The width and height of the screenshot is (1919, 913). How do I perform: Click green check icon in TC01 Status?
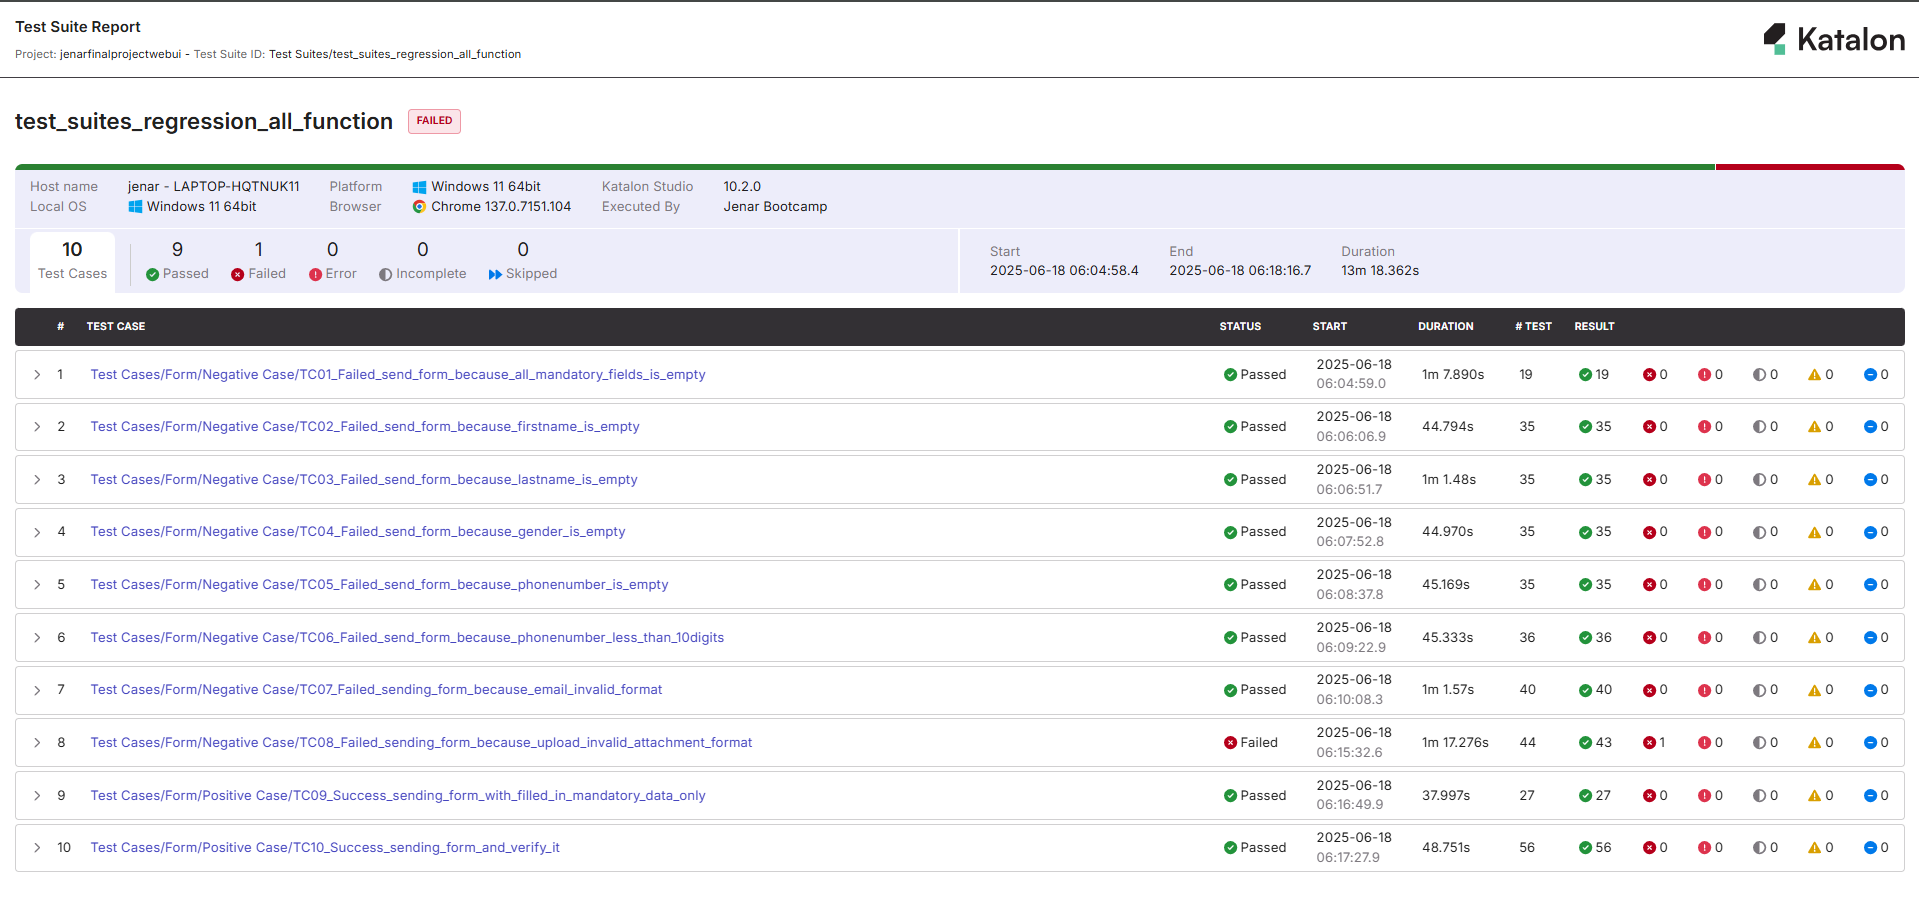[1230, 375]
